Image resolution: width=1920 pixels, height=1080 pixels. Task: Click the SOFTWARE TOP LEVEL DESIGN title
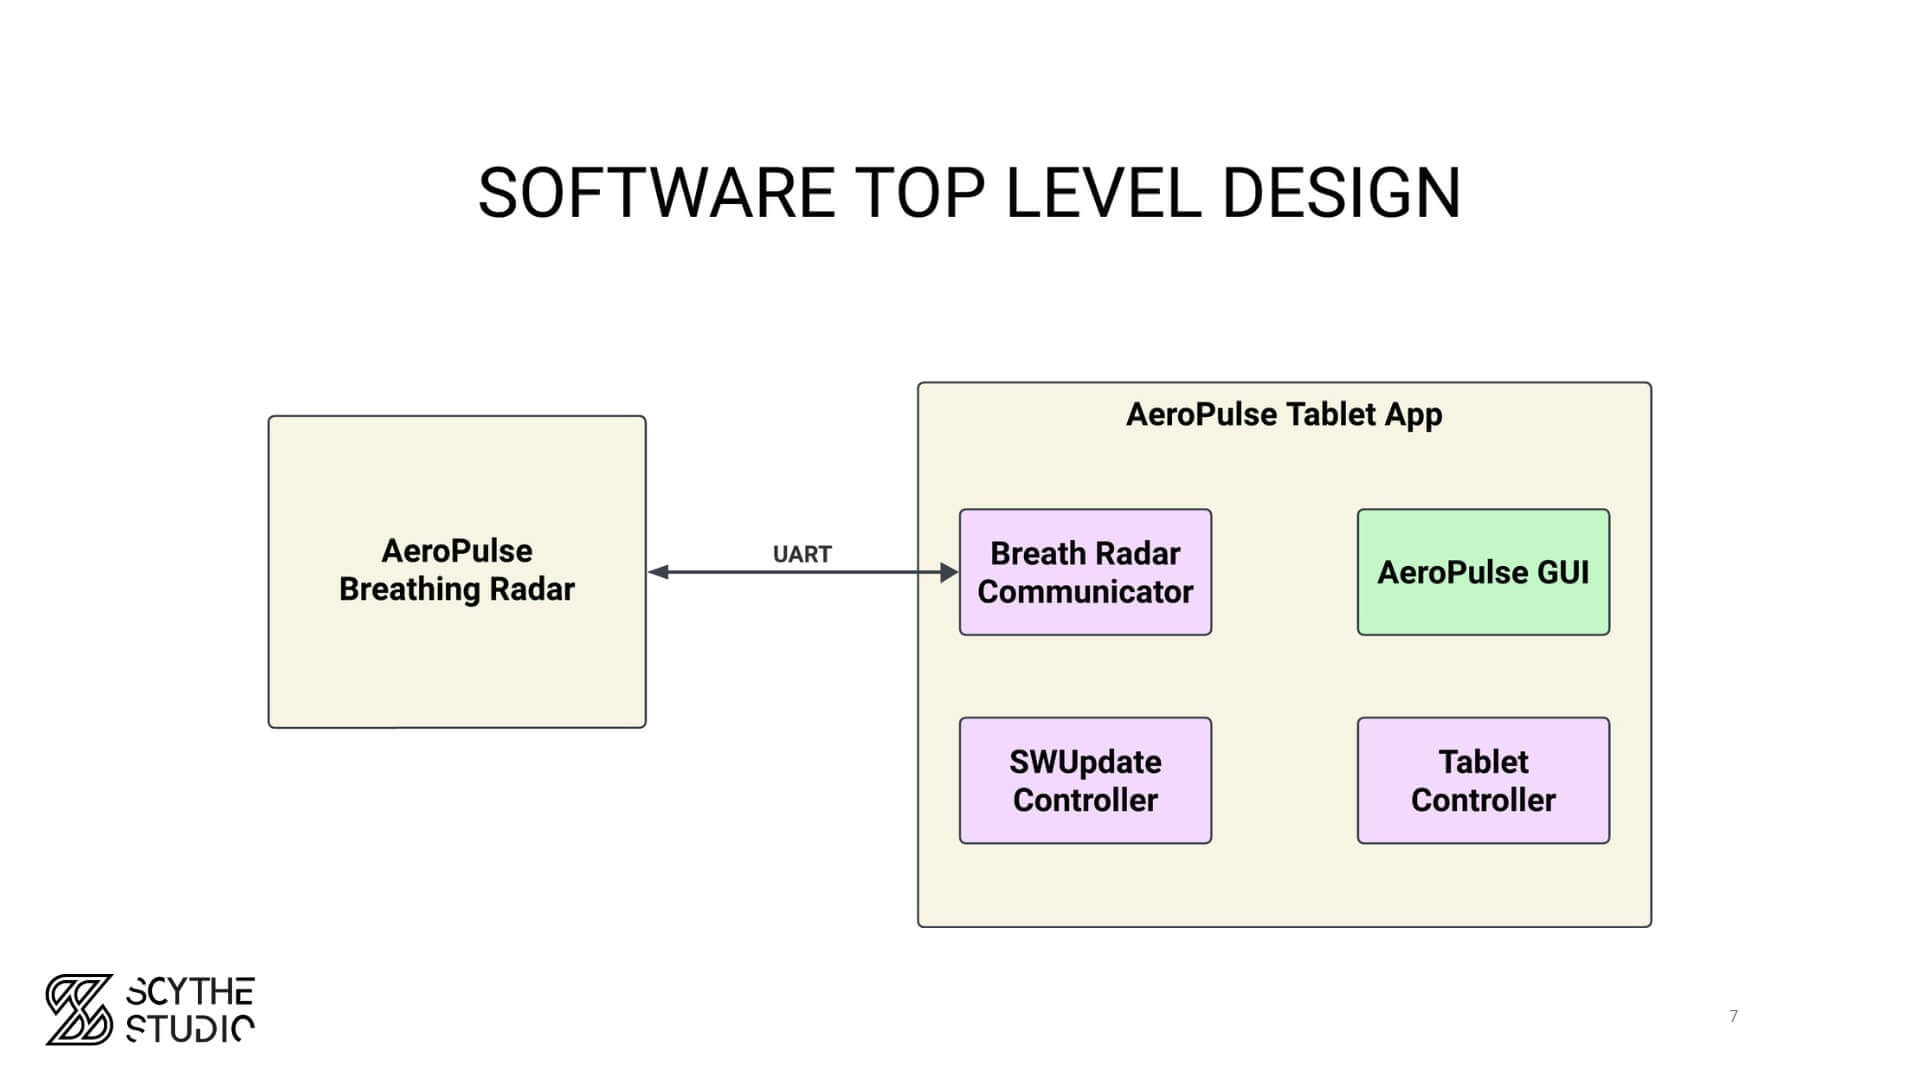click(x=969, y=193)
